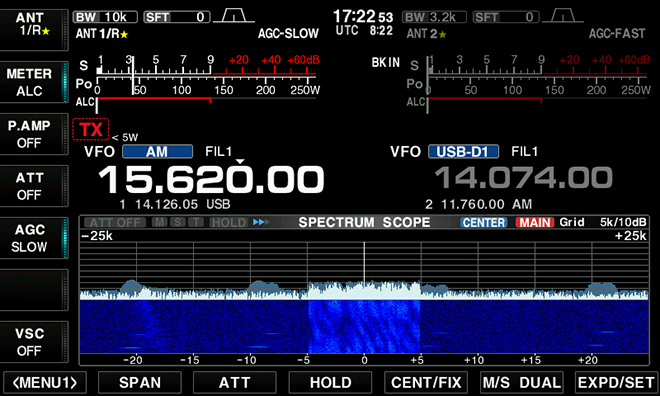Toggle the P.AMP OFF setting
Image resolution: width=660 pixels, height=396 pixels.
click(x=34, y=134)
